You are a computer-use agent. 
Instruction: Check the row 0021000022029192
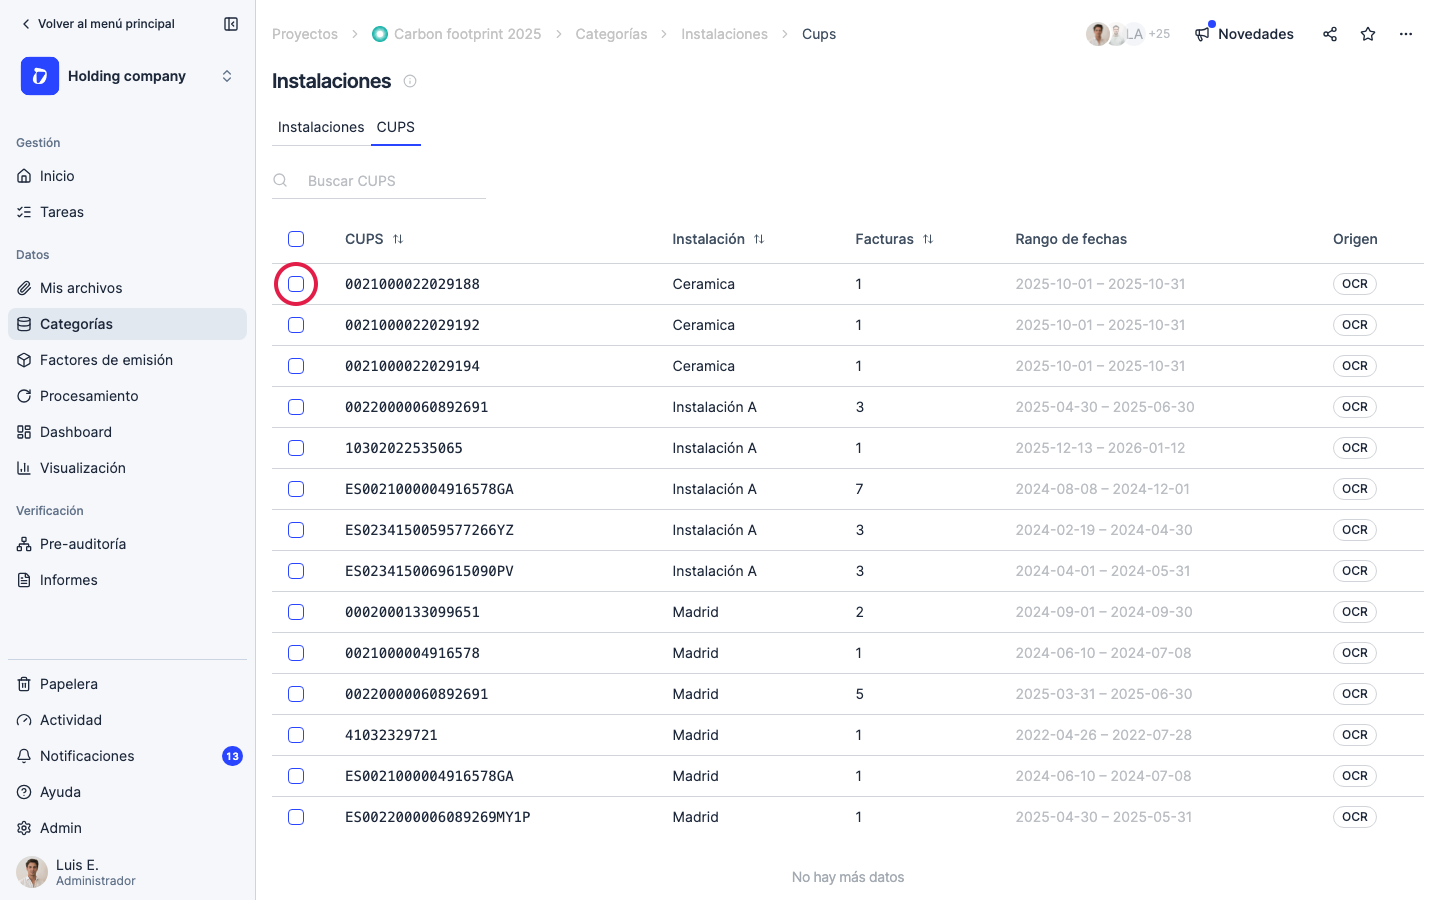click(296, 325)
